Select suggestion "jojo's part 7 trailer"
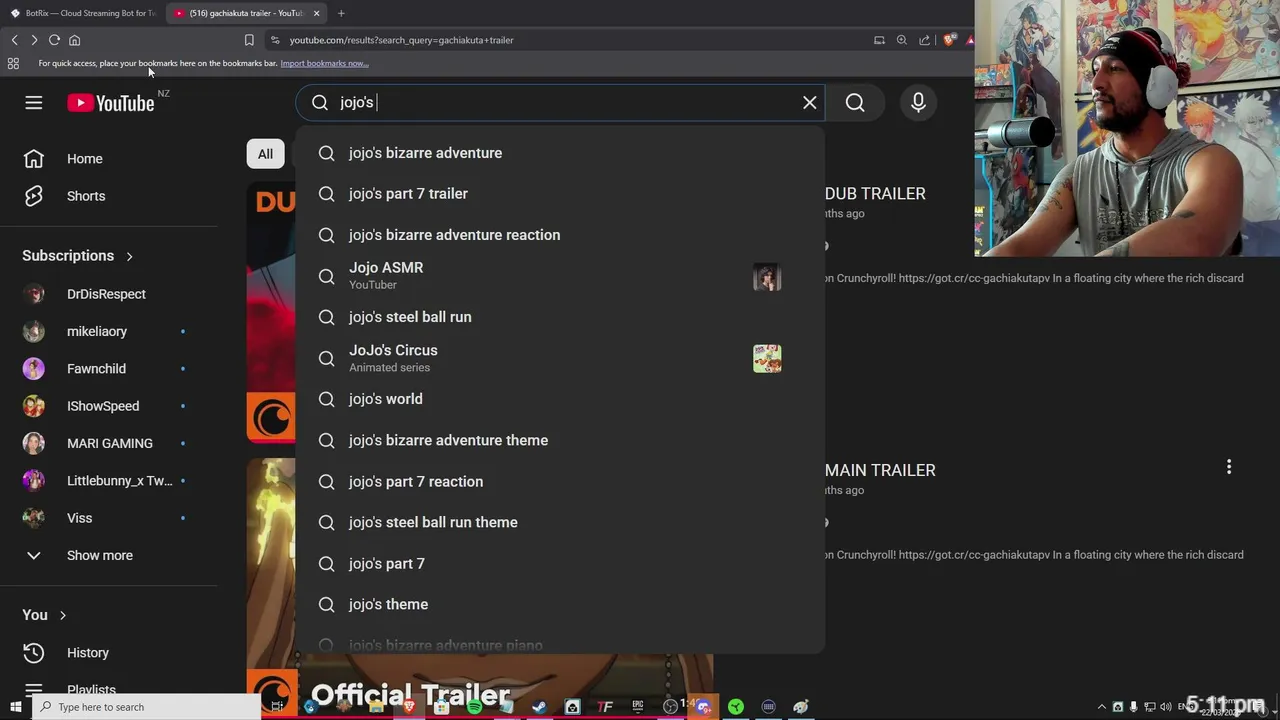 (560, 194)
